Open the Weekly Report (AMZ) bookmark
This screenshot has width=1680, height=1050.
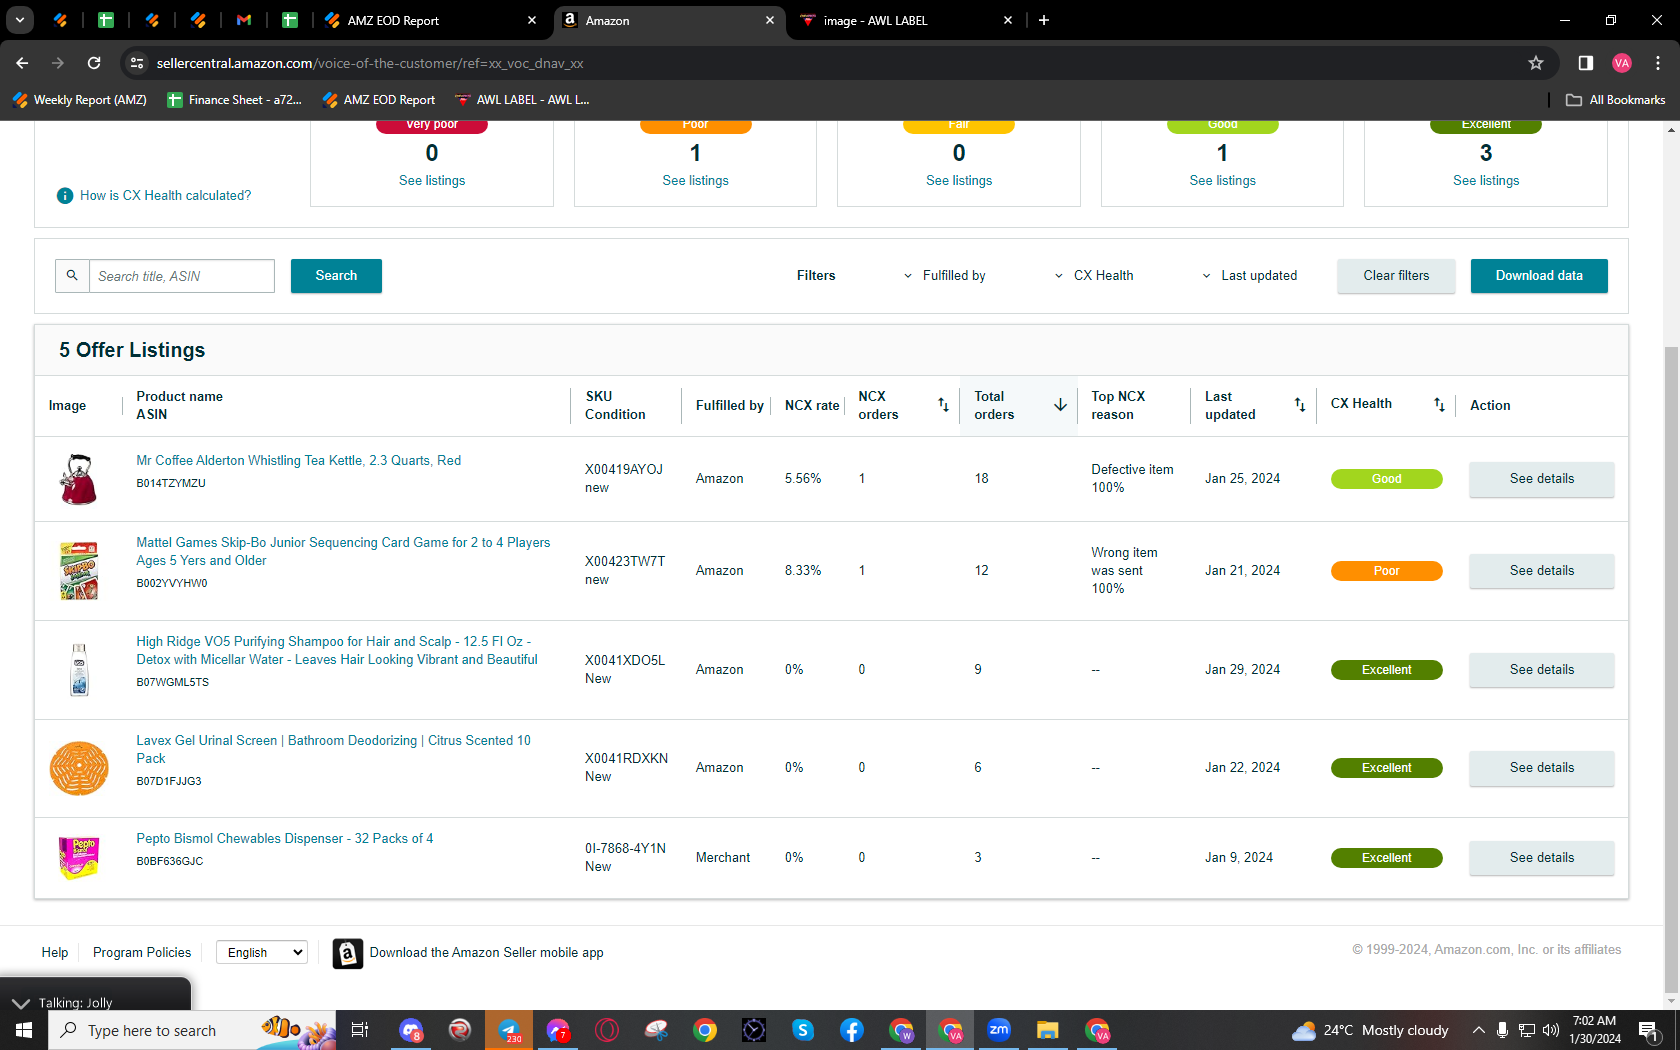tap(80, 100)
